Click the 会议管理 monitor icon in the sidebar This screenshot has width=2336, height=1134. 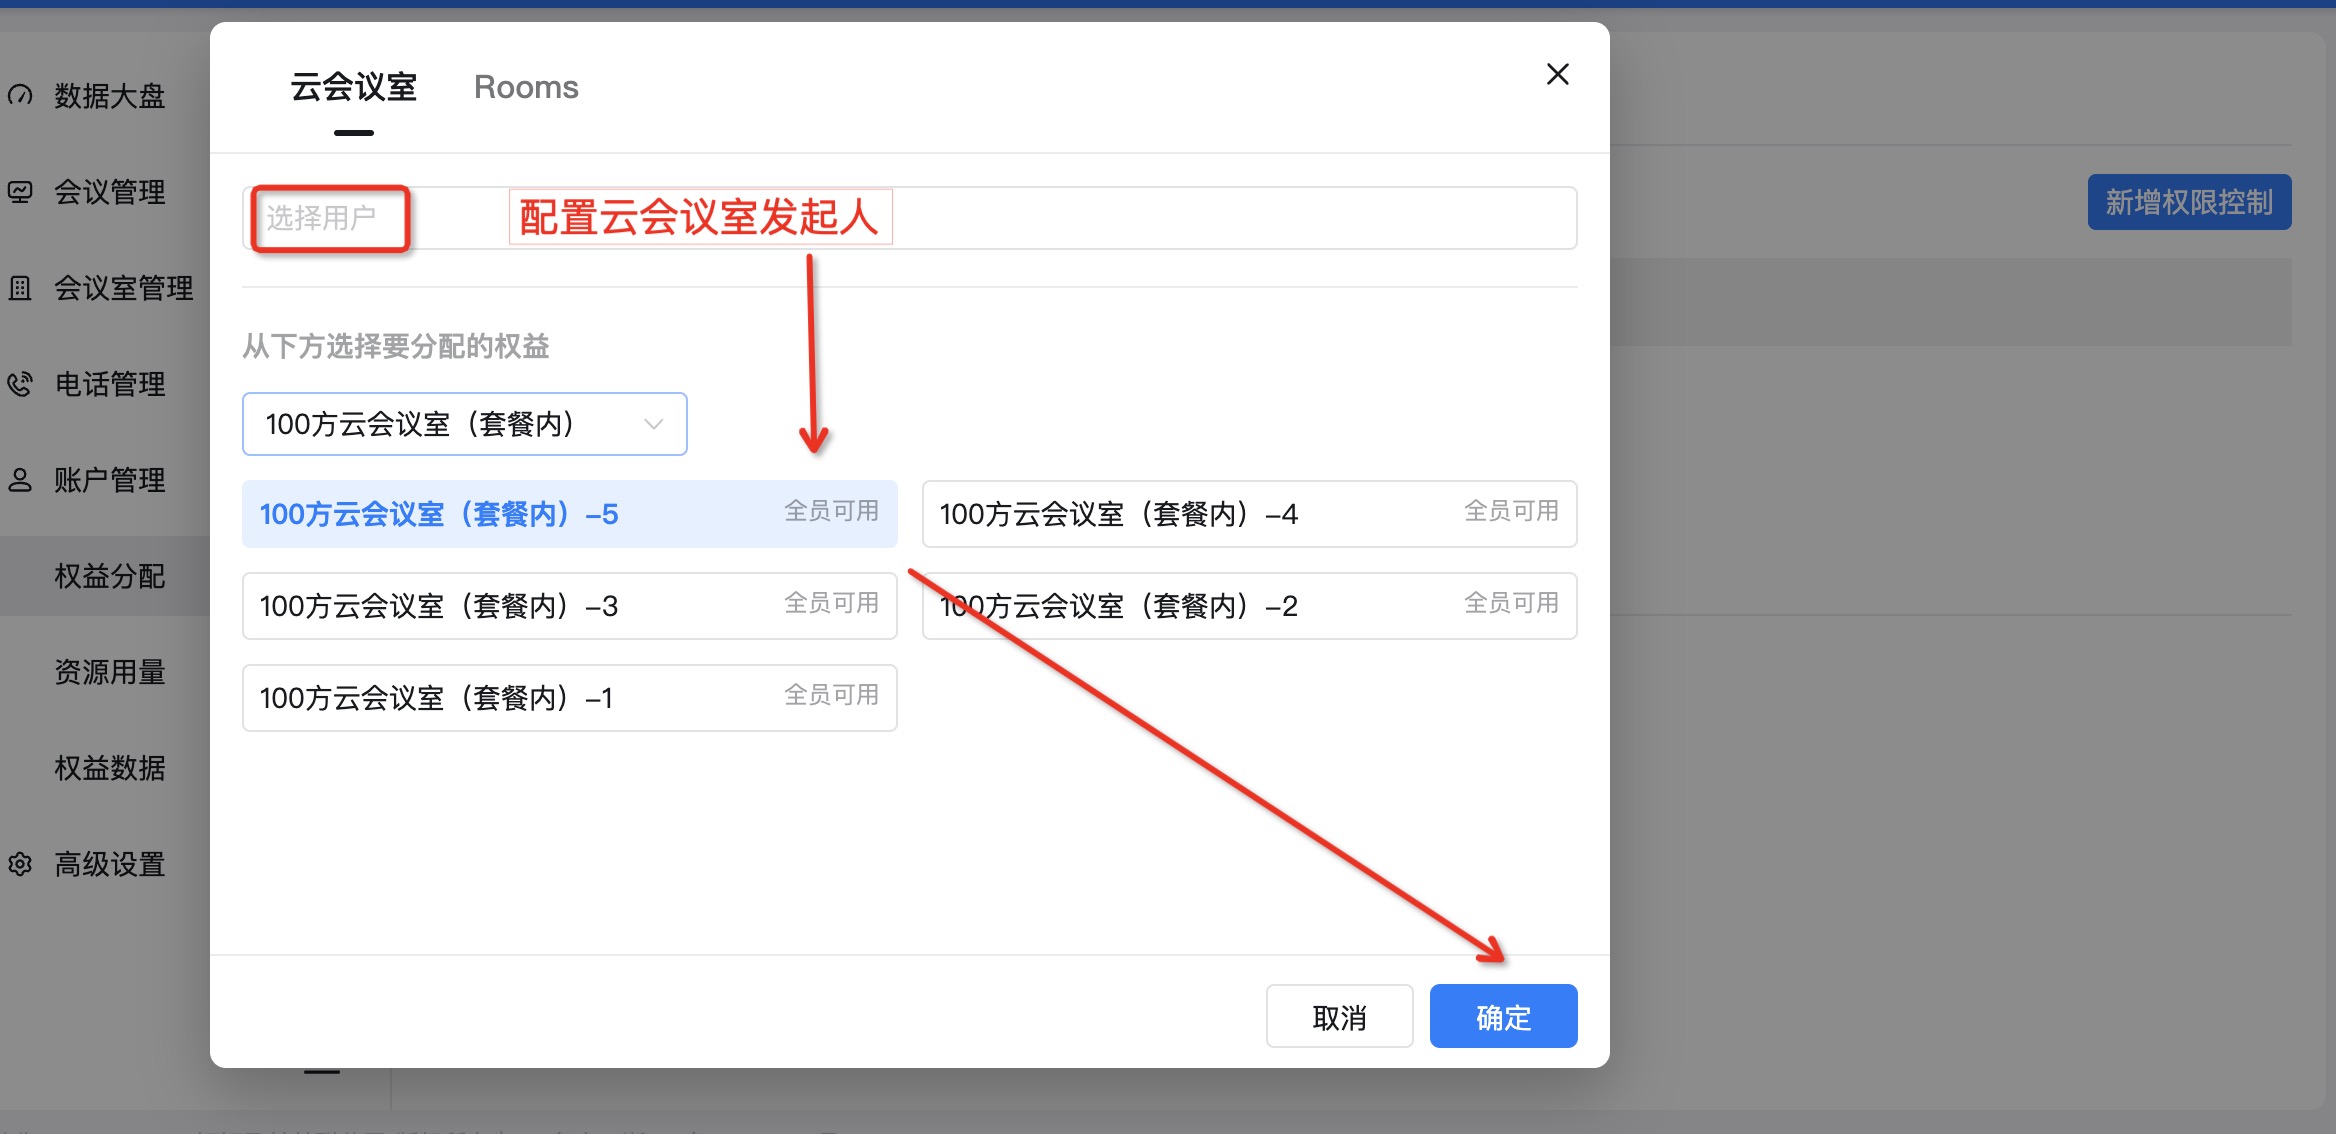[21, 192]
